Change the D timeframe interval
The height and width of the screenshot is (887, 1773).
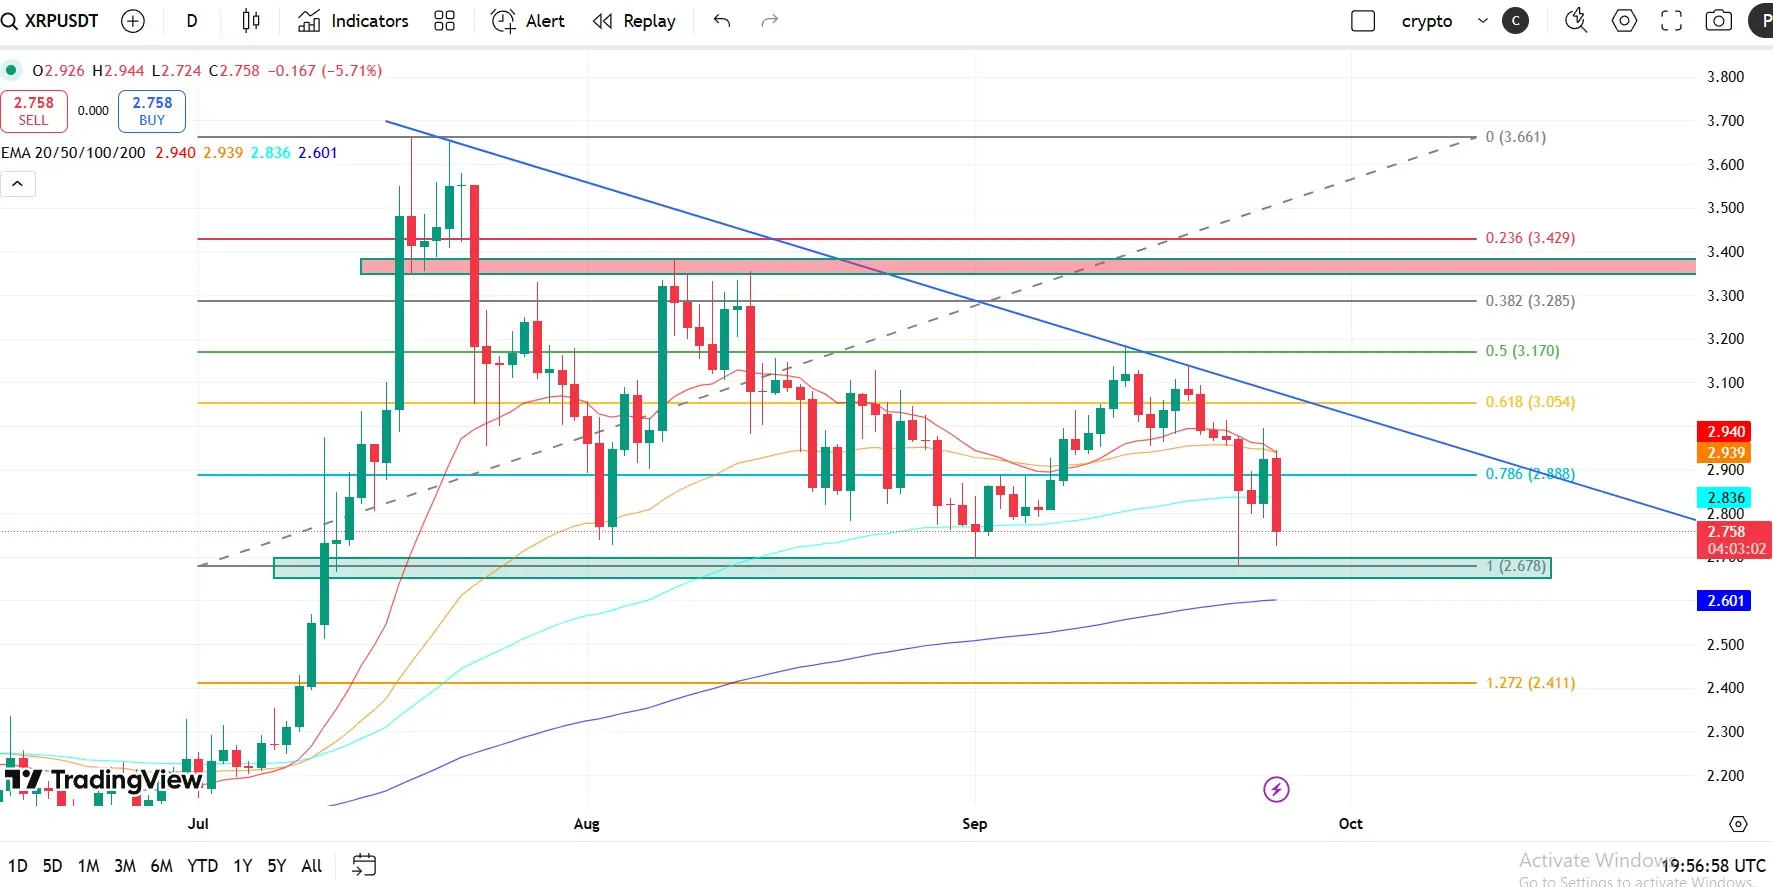[192, 21]
